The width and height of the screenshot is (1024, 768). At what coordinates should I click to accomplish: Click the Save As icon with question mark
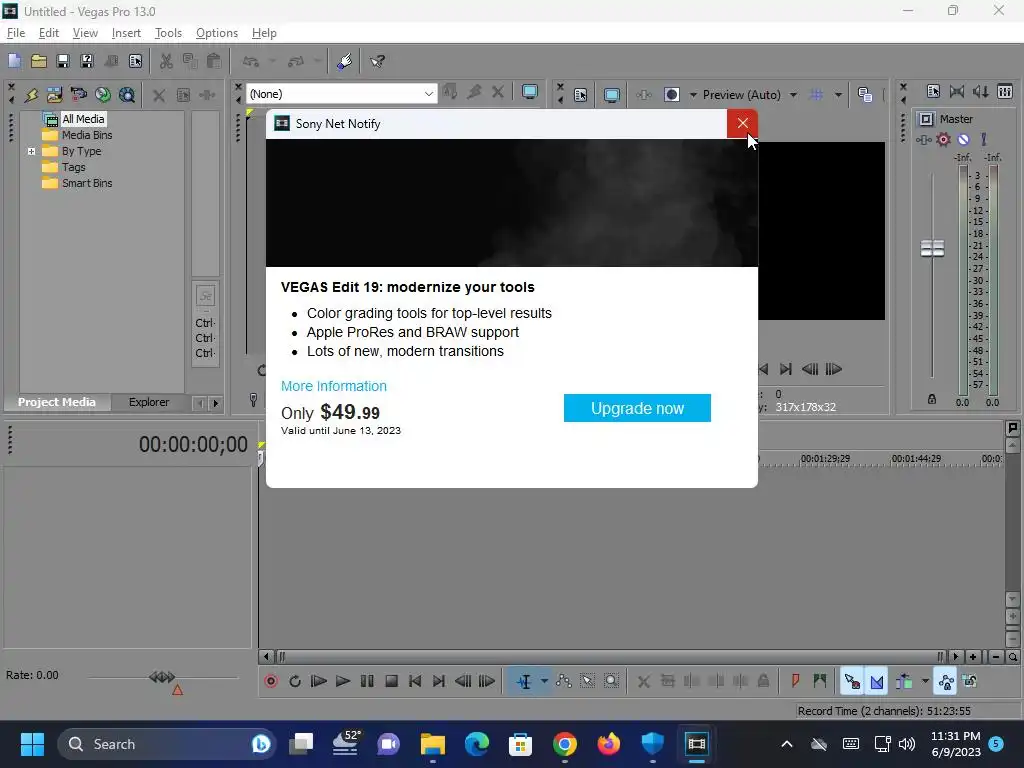[x=87, y=61]
